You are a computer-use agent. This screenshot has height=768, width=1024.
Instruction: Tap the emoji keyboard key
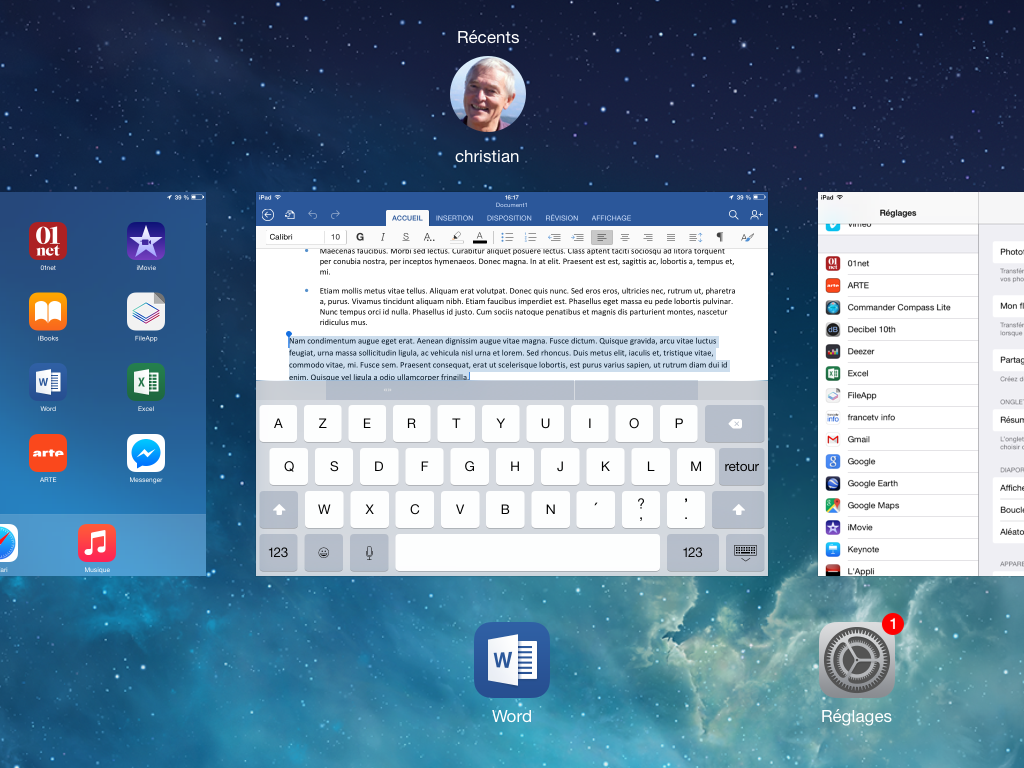323,552
